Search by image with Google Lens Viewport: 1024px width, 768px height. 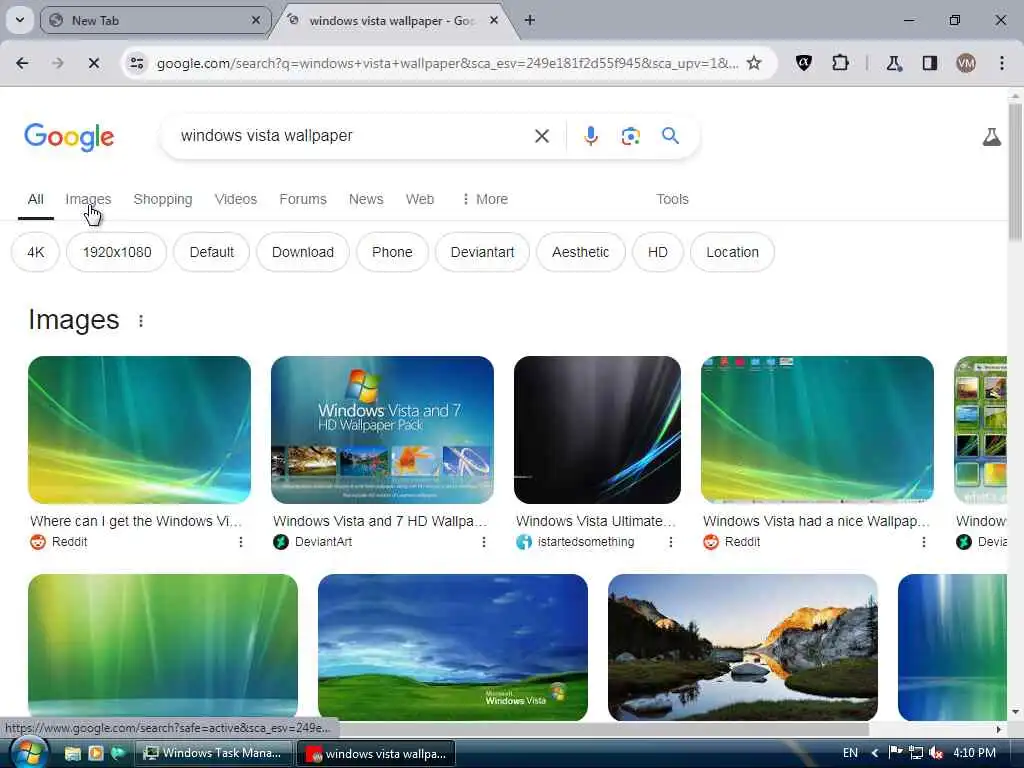point(631,136)
